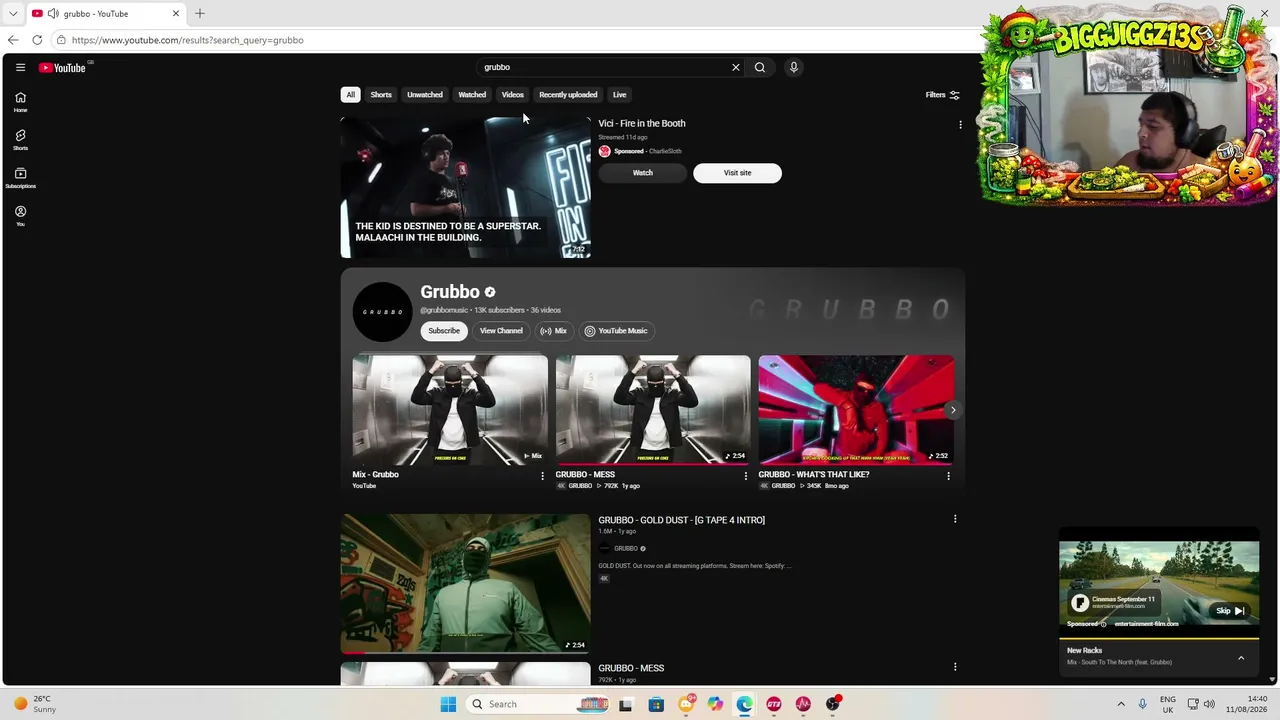The height and width of the screenshot is (720, 1280).
Task: Open Shorts in the left sidebar
Action: [x=20, y=140]
